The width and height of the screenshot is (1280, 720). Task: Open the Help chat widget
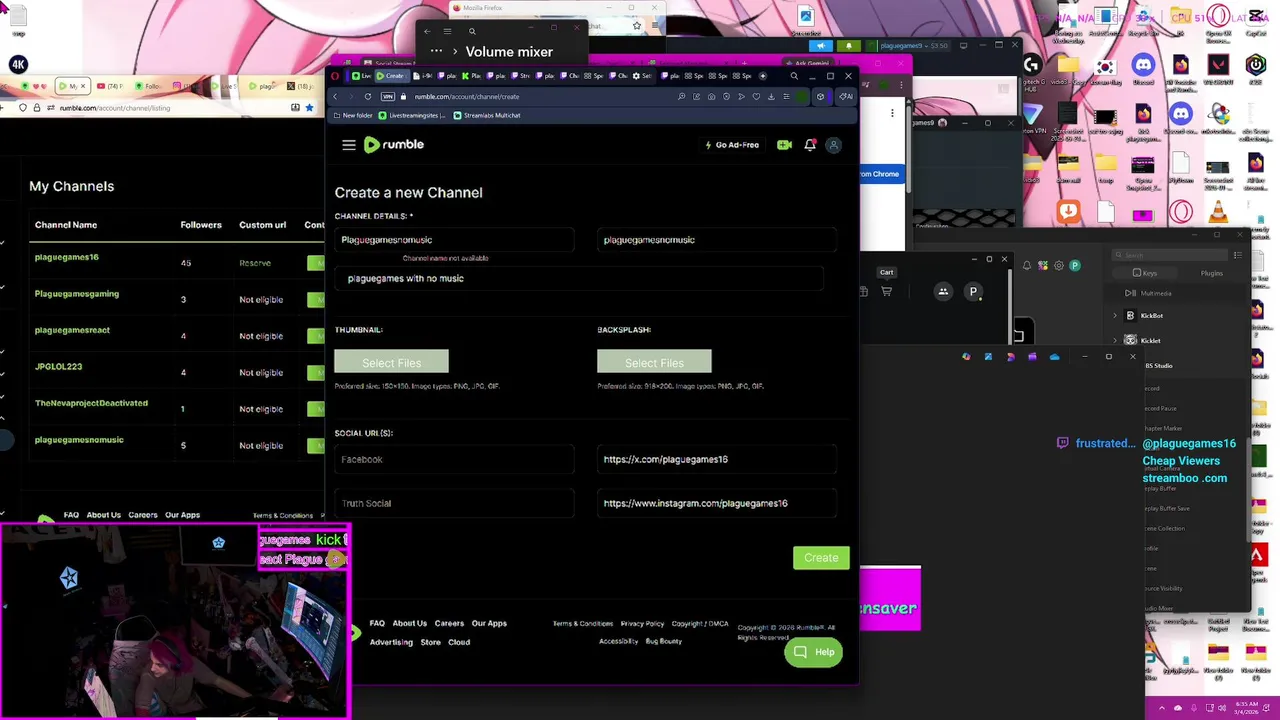813,652
